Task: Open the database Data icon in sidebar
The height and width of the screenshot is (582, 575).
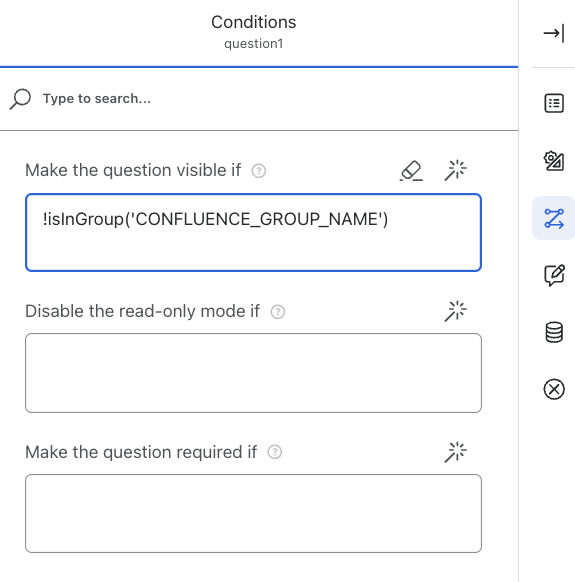Action: pos(554,332)
